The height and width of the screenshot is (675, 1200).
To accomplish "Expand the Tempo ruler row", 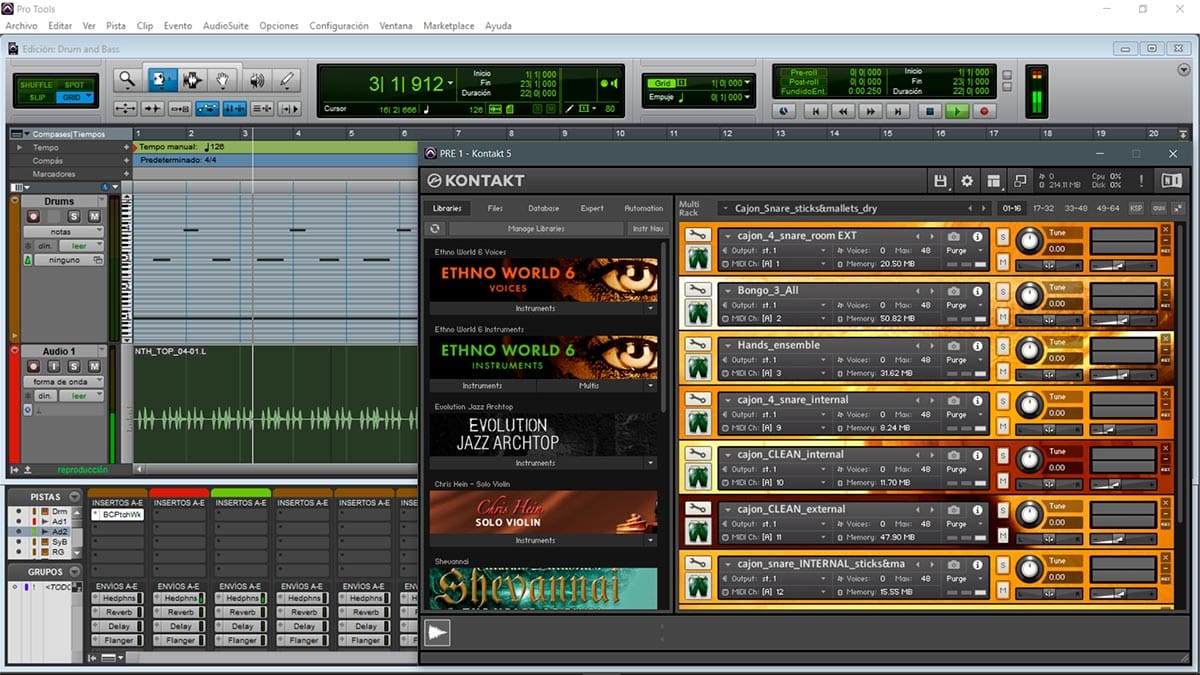I will pyautogui.click(x=21, y=147).
